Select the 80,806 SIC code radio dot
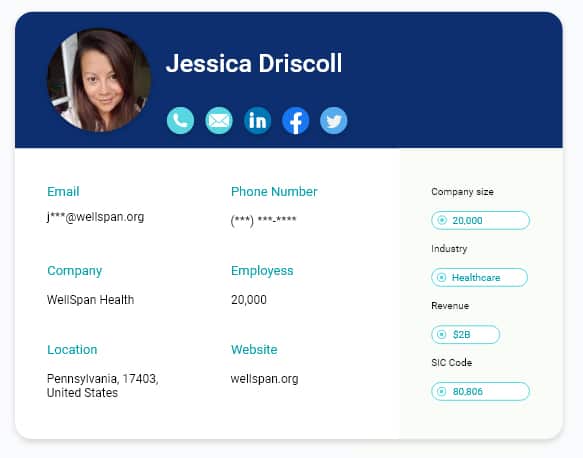This screenshot has width=583, height=458. (441, 391)
